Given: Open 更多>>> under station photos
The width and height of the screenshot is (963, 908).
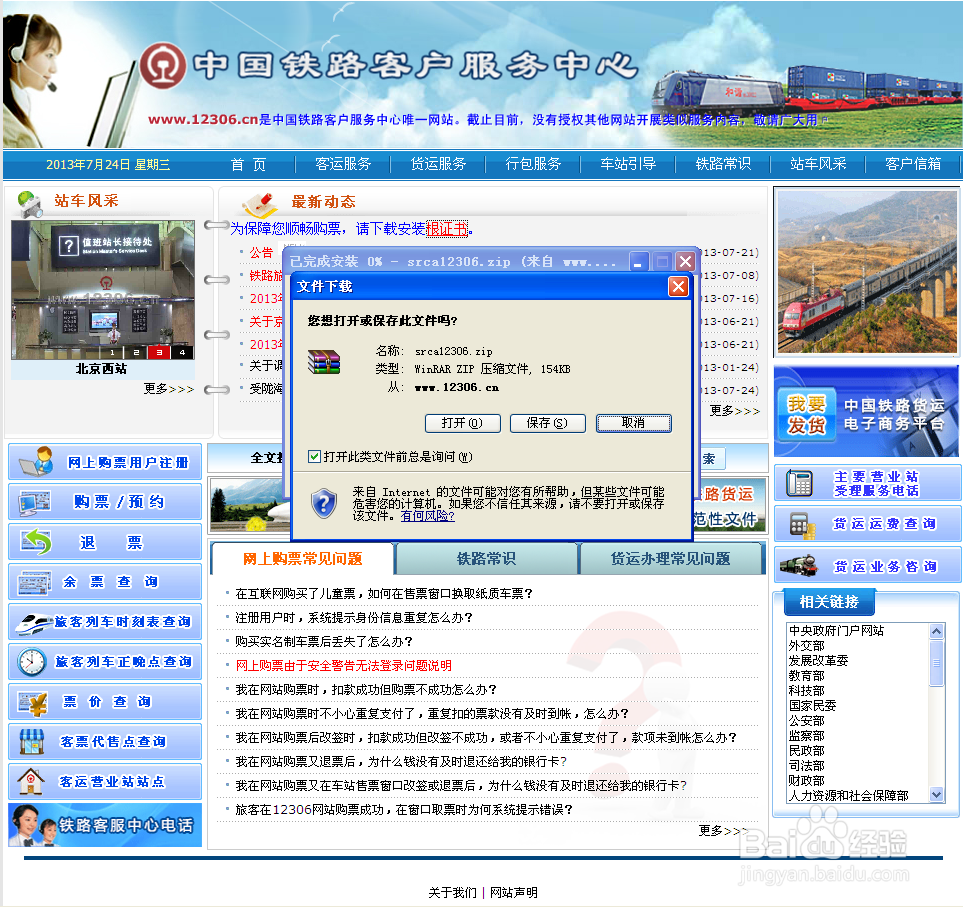Looking at the screenshot, I should [169, 389].
